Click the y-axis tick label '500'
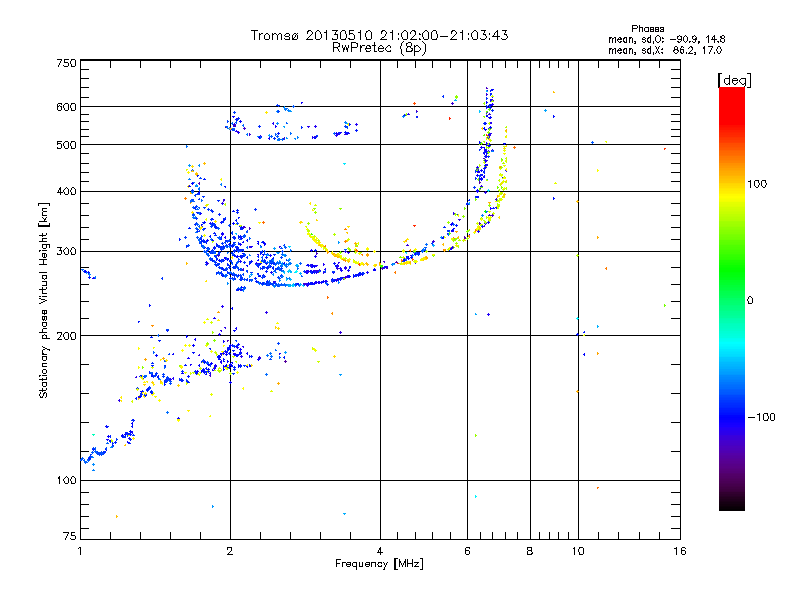Image resolution: width=800 pixels, height=600 pixels. [66, 144]
